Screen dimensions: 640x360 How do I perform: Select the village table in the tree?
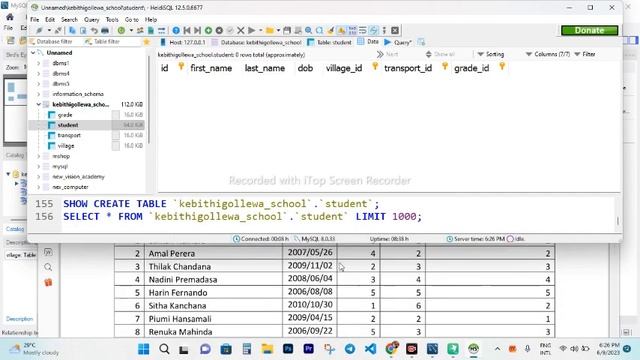[66, 146]
